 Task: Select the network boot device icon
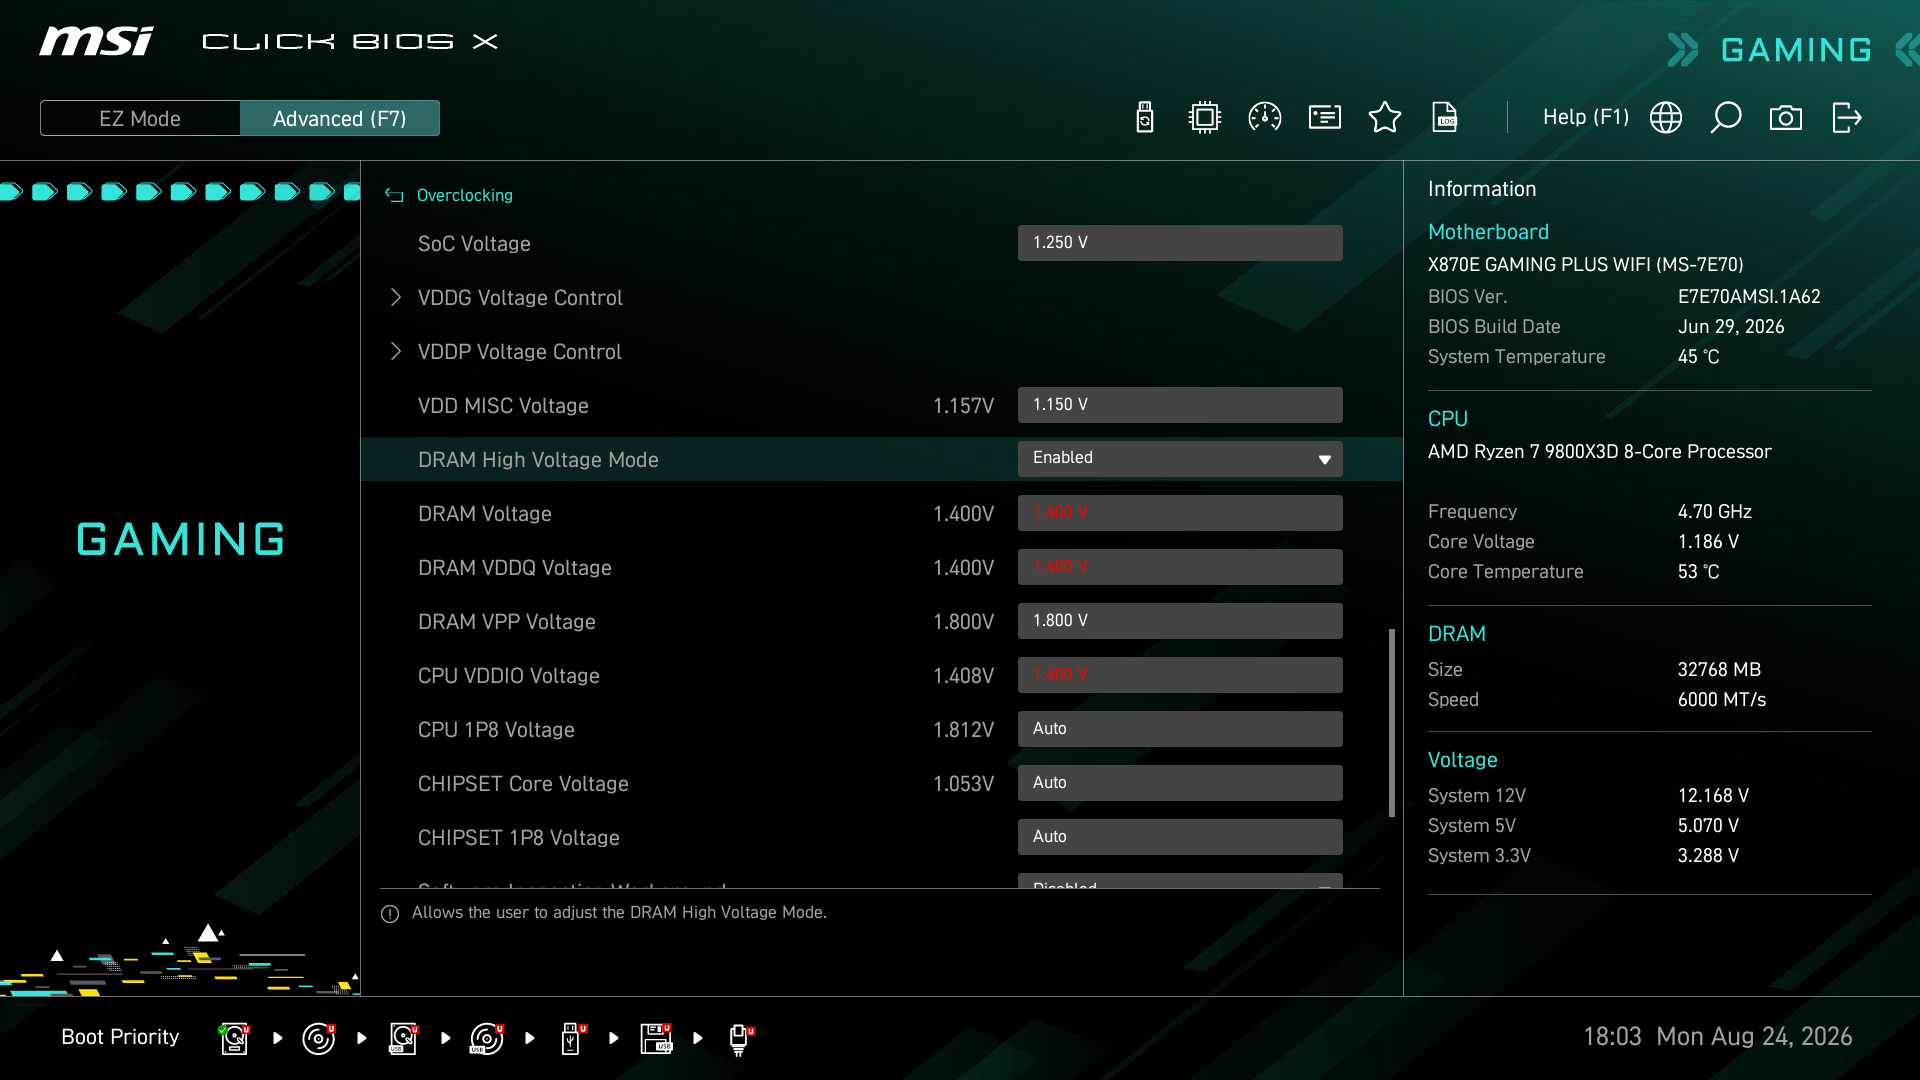point(740,1039)
